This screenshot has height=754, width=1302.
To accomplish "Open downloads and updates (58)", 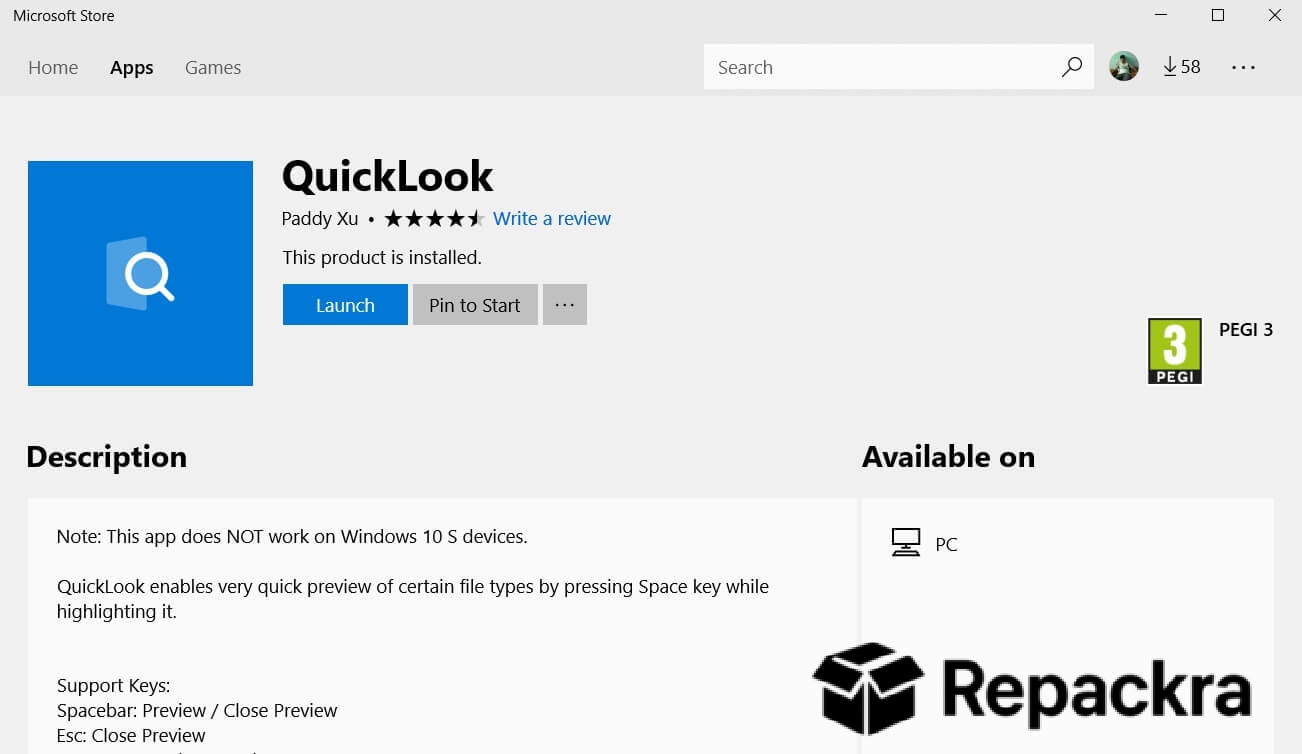I will [x=1182, y=66].
